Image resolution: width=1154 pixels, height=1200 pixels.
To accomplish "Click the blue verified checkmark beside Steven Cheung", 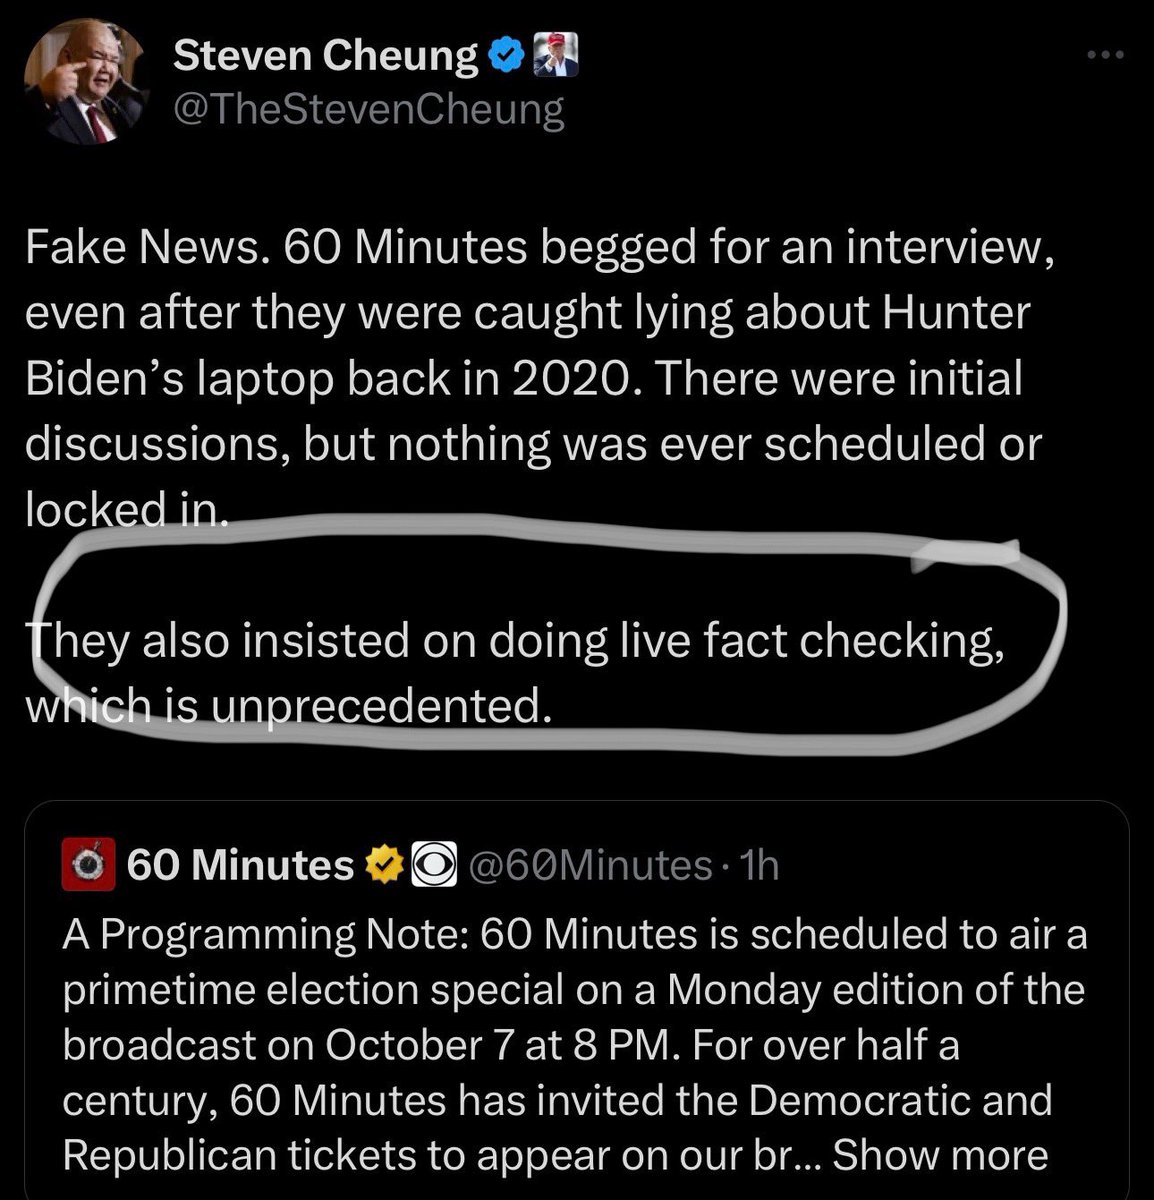I will tap(508, 58).
